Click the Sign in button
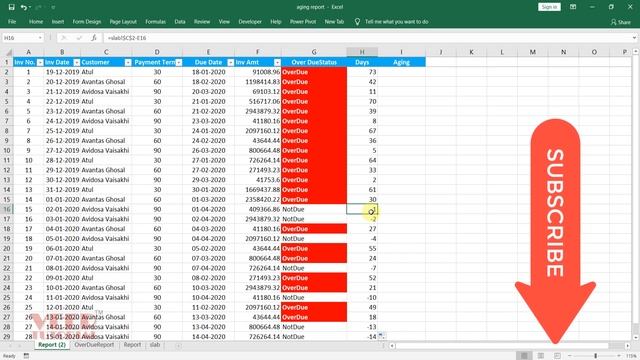640x360 pixels. [x=549, y=7]
